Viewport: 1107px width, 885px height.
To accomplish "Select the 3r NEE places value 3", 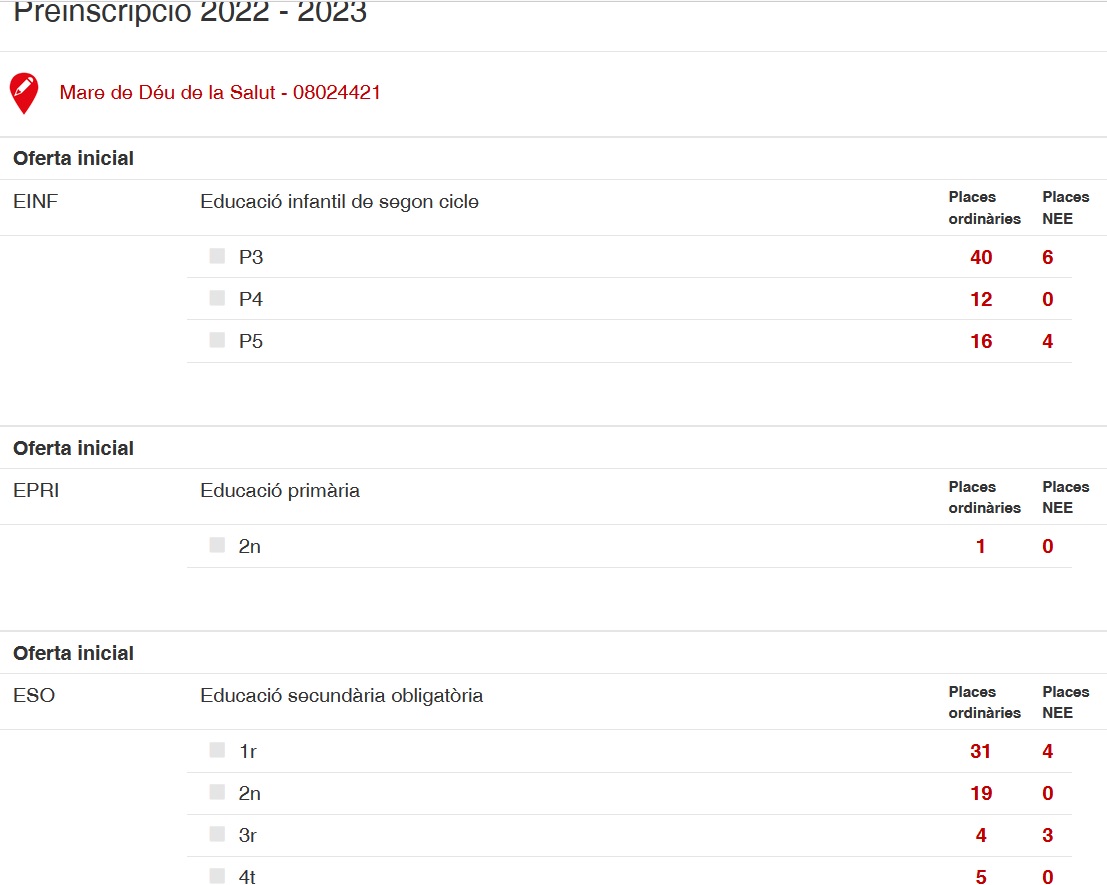I will (x=1047, y=835).
